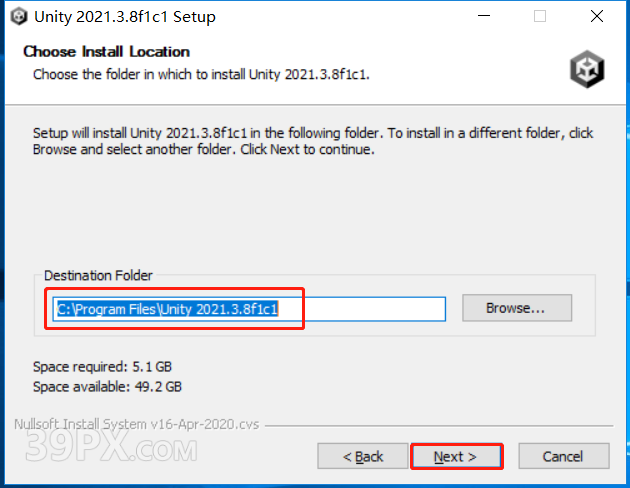Image resolution: width=630 pixels, height=488 pixels.
Task: Click the Destination Folder group label
Action: pos(98,276)
